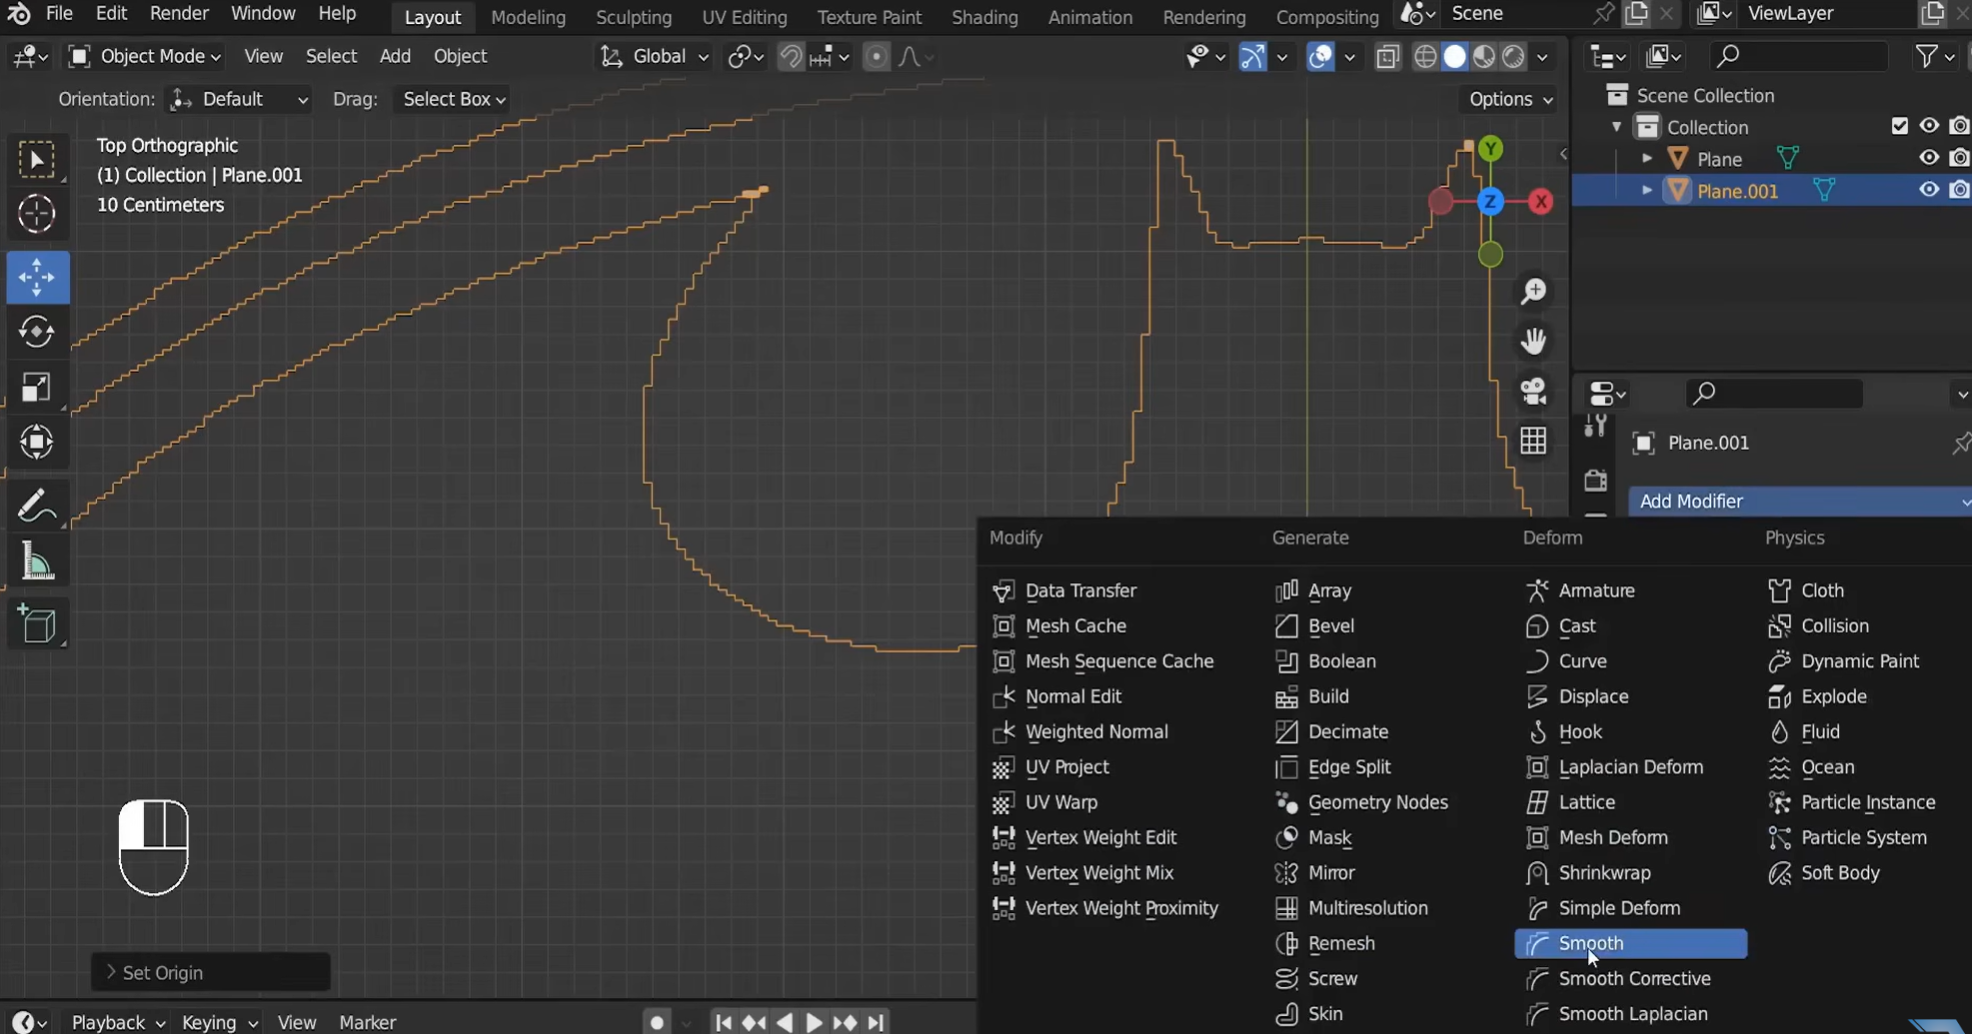
Task: Click the Z axis on navigation gizmo
Action: click(1490, 202)
